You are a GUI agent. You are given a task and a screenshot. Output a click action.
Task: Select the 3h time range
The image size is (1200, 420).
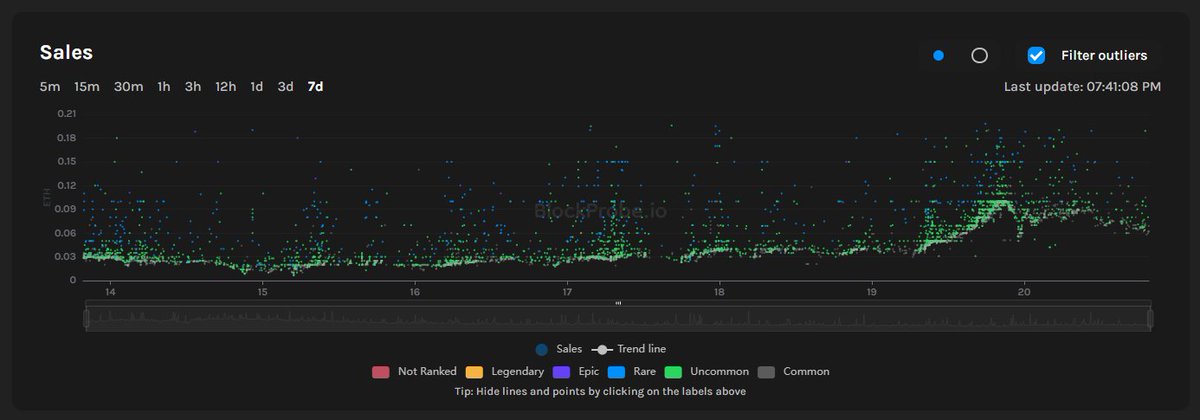(192, 87)
